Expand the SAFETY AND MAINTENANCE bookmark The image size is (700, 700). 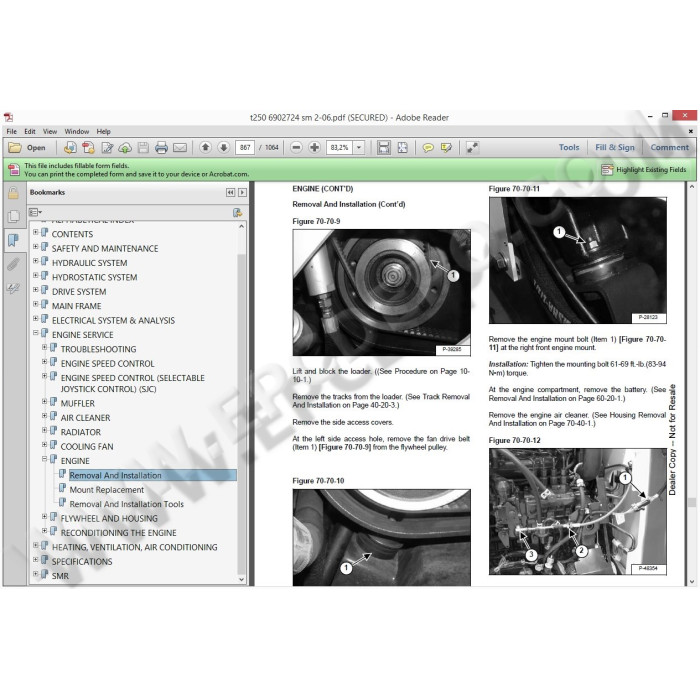pos(36,246)
